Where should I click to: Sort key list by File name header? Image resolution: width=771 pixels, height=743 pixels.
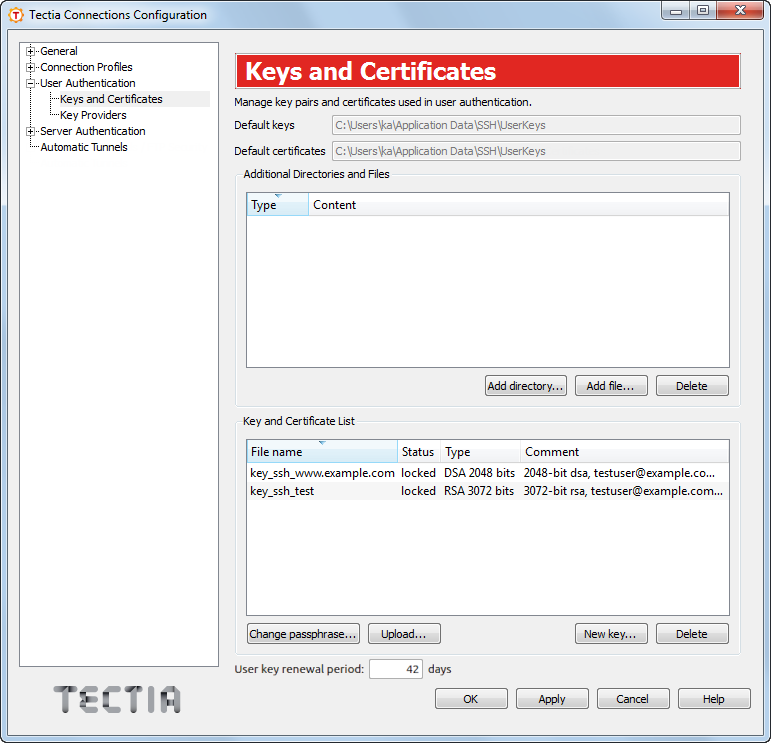coord(322,452)
